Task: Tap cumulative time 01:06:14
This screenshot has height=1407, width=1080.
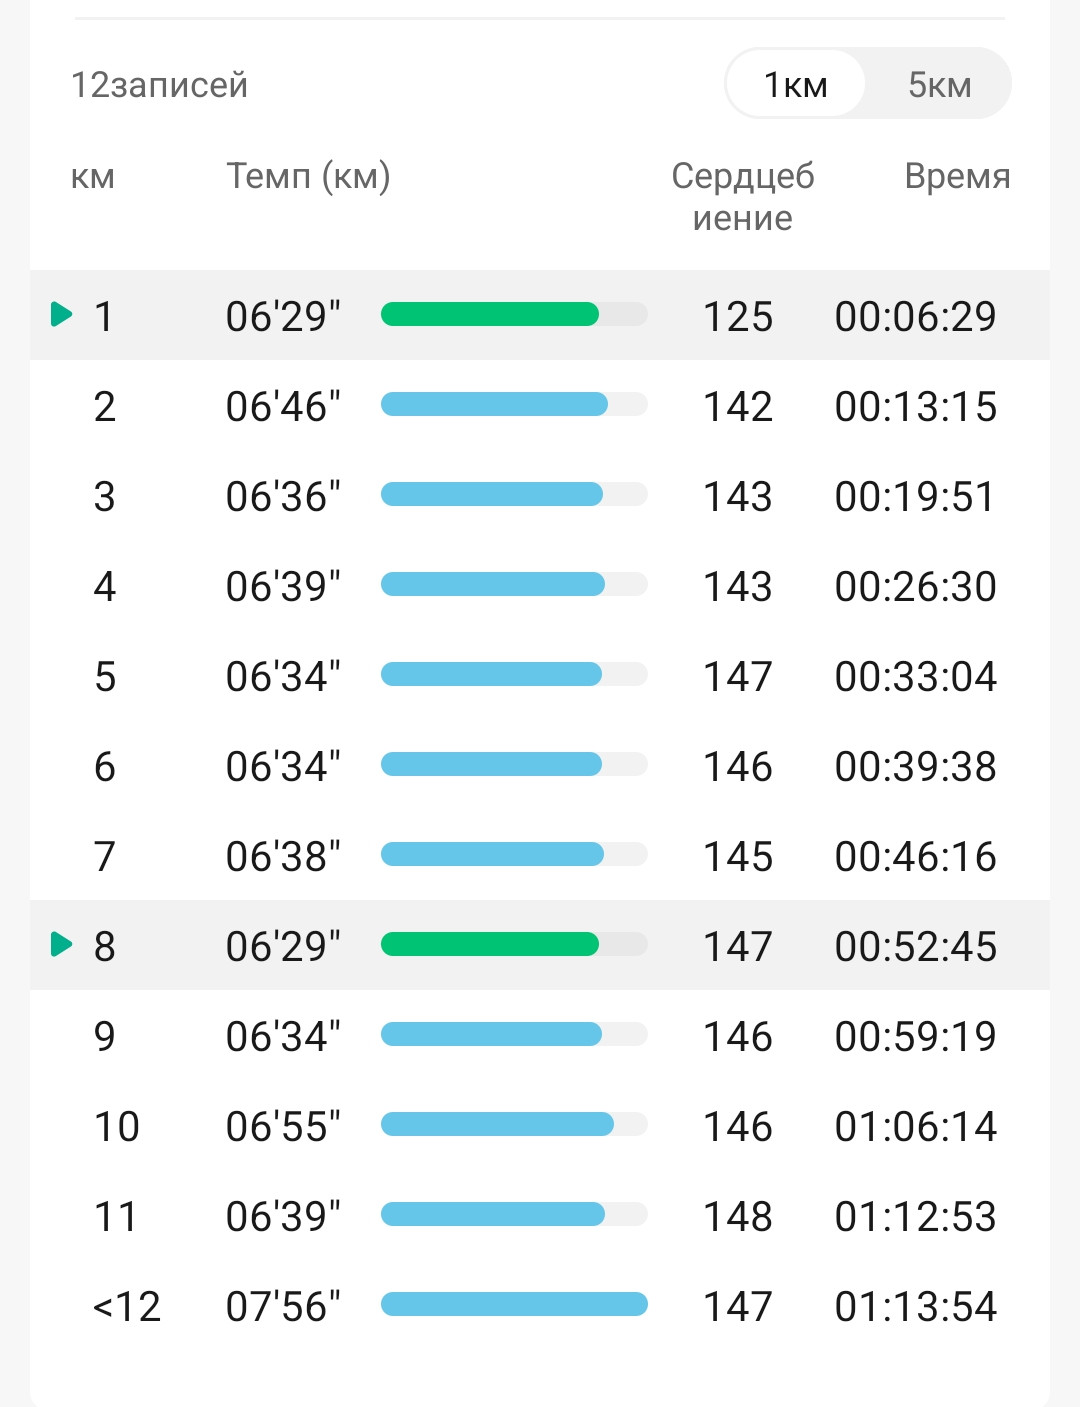Action: 916,1126
